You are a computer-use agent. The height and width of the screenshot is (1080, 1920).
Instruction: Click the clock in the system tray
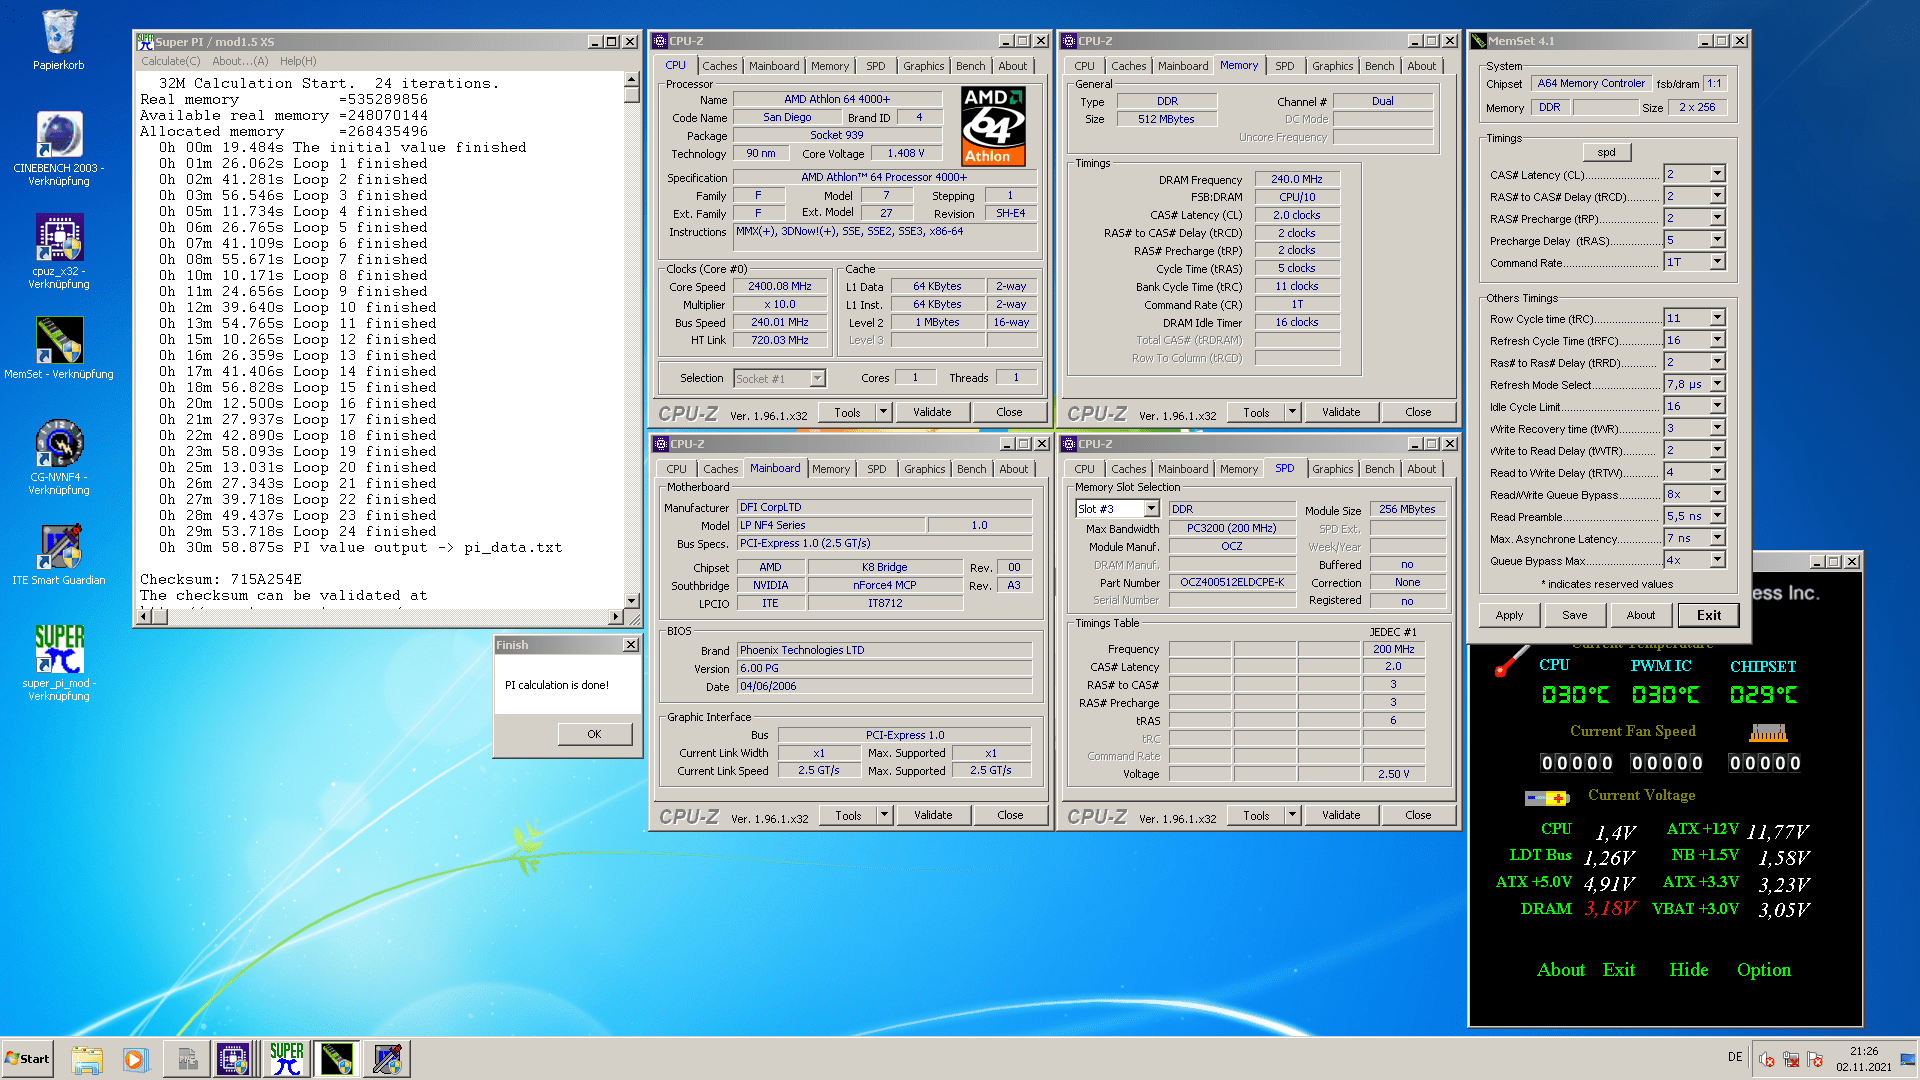point(1863,1059)
